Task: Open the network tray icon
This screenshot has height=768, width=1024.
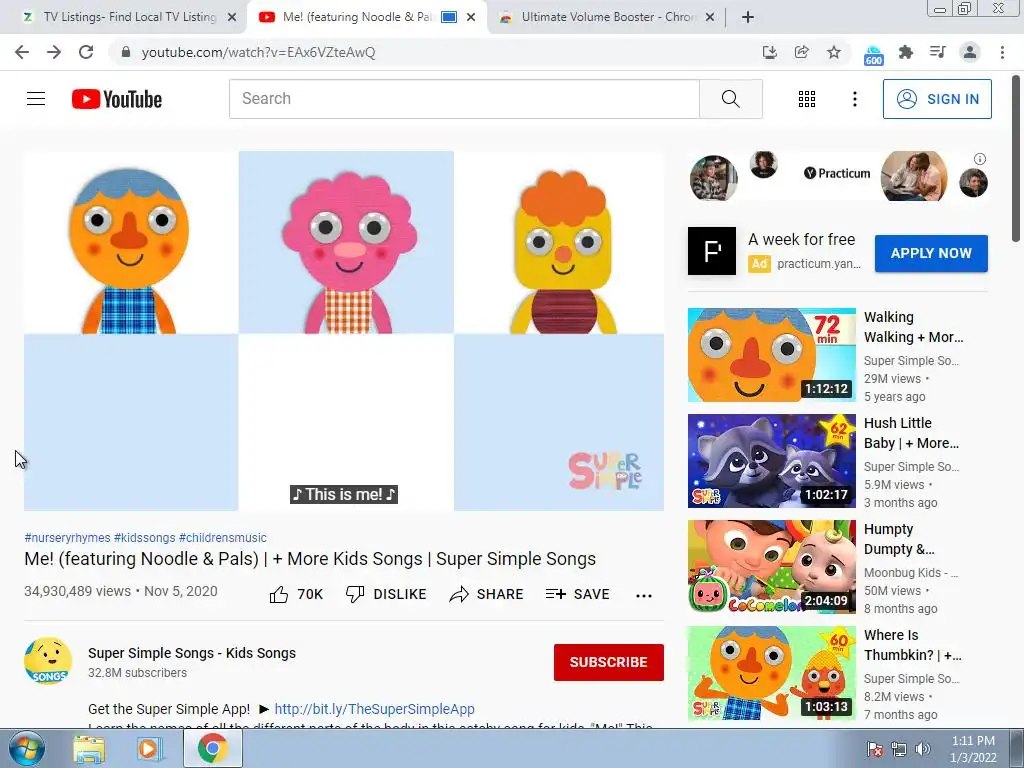Action: [899, 749]
